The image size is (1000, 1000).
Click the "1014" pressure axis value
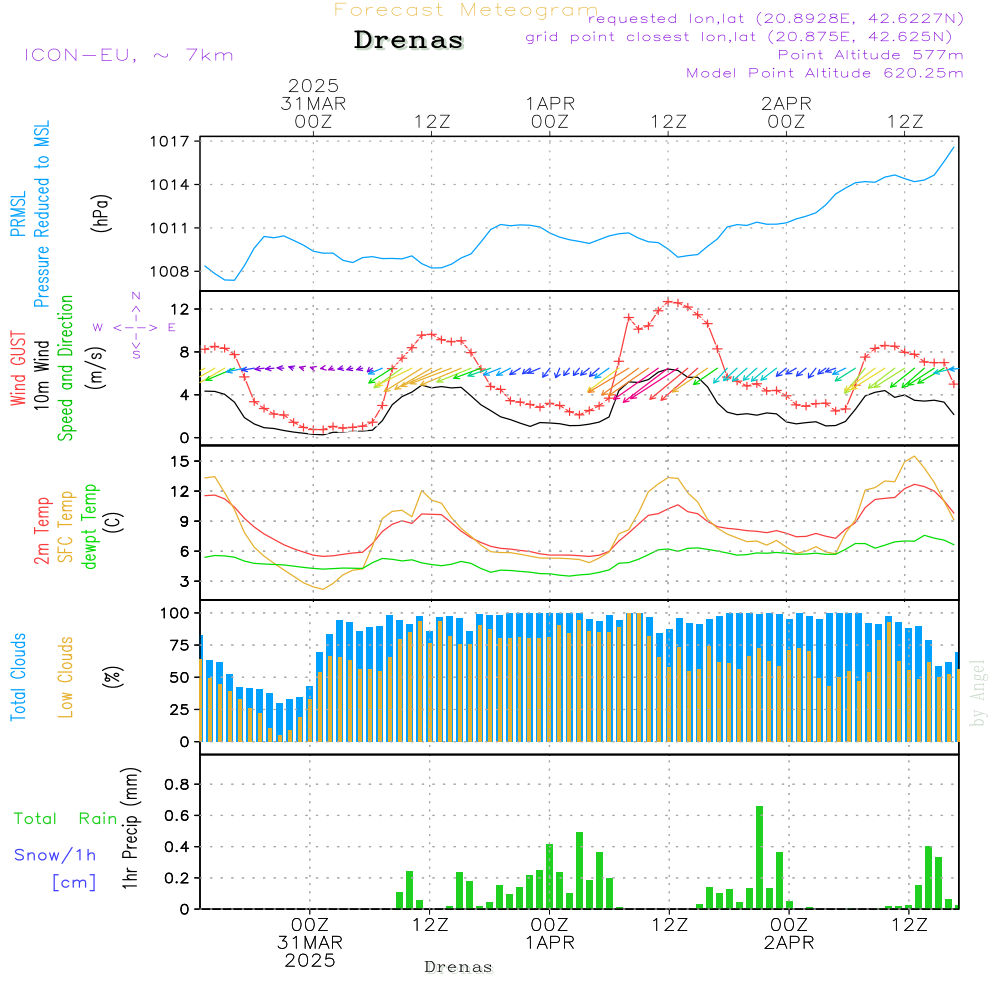pos(170,185)
